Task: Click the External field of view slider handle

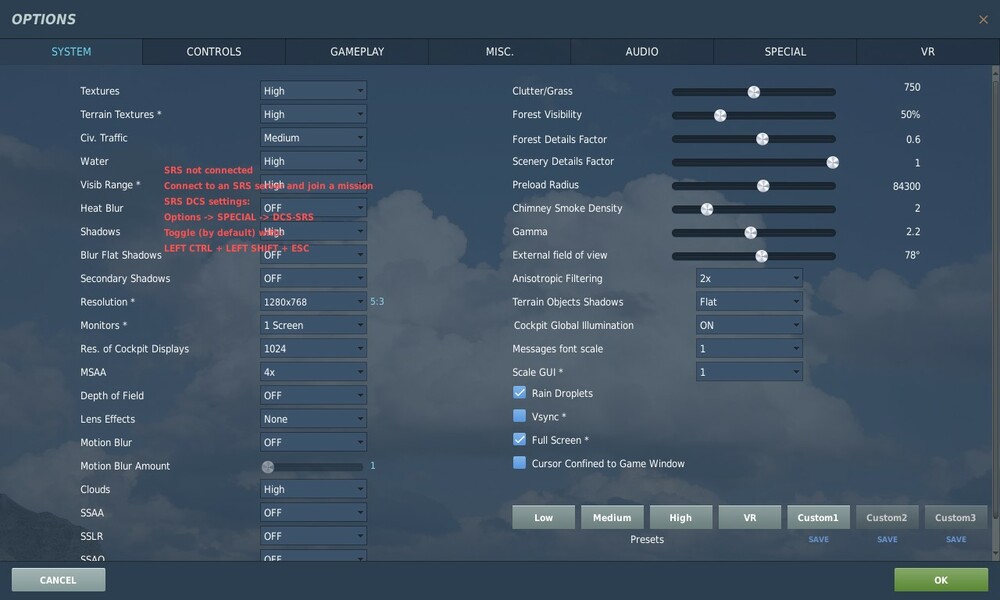Action: (761, 256)
